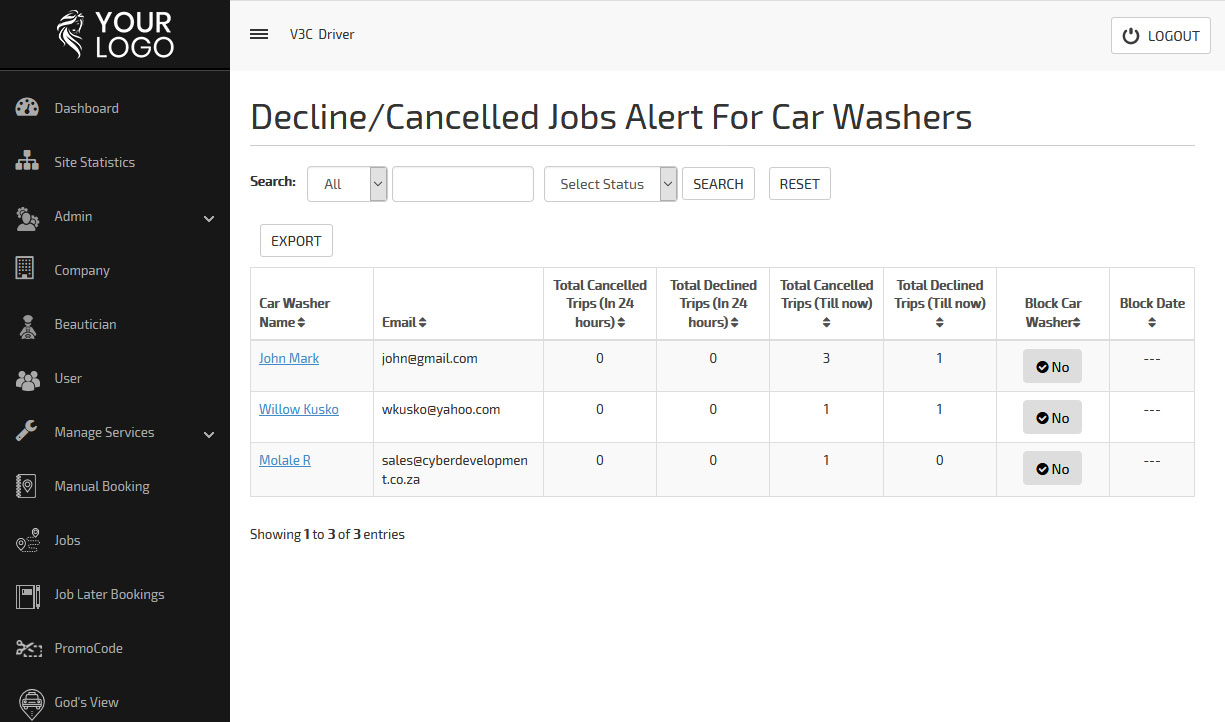This screenshot has height=722, width=1225.
Task: Click the Site Statistics hierarchy icon
Action: pos(27,162)
